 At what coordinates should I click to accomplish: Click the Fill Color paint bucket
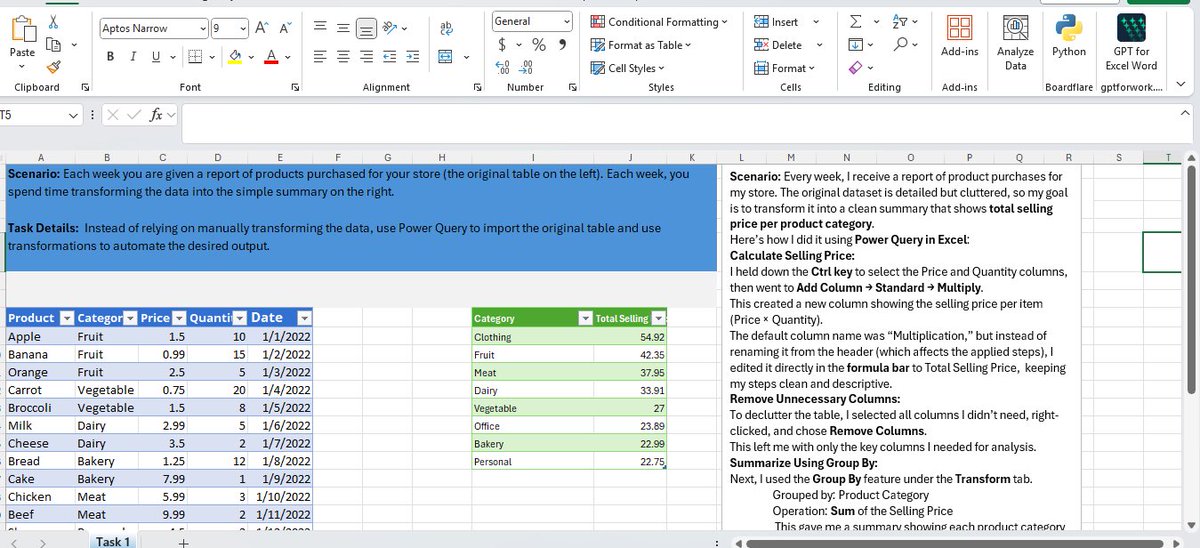[x=236, y=57]
